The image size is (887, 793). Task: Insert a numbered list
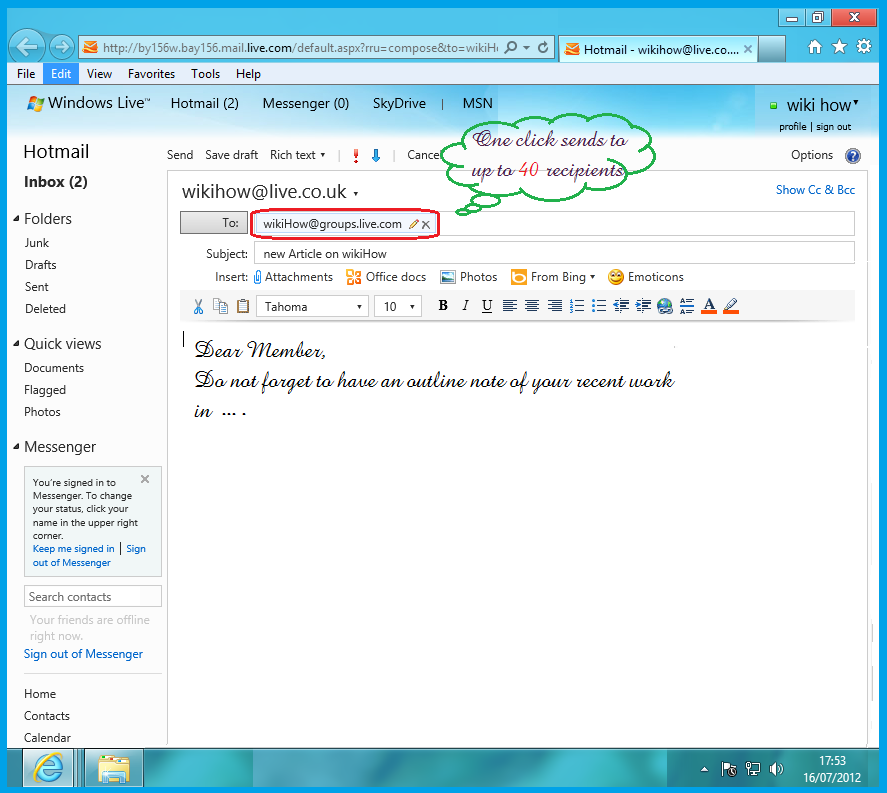[576, 306]
